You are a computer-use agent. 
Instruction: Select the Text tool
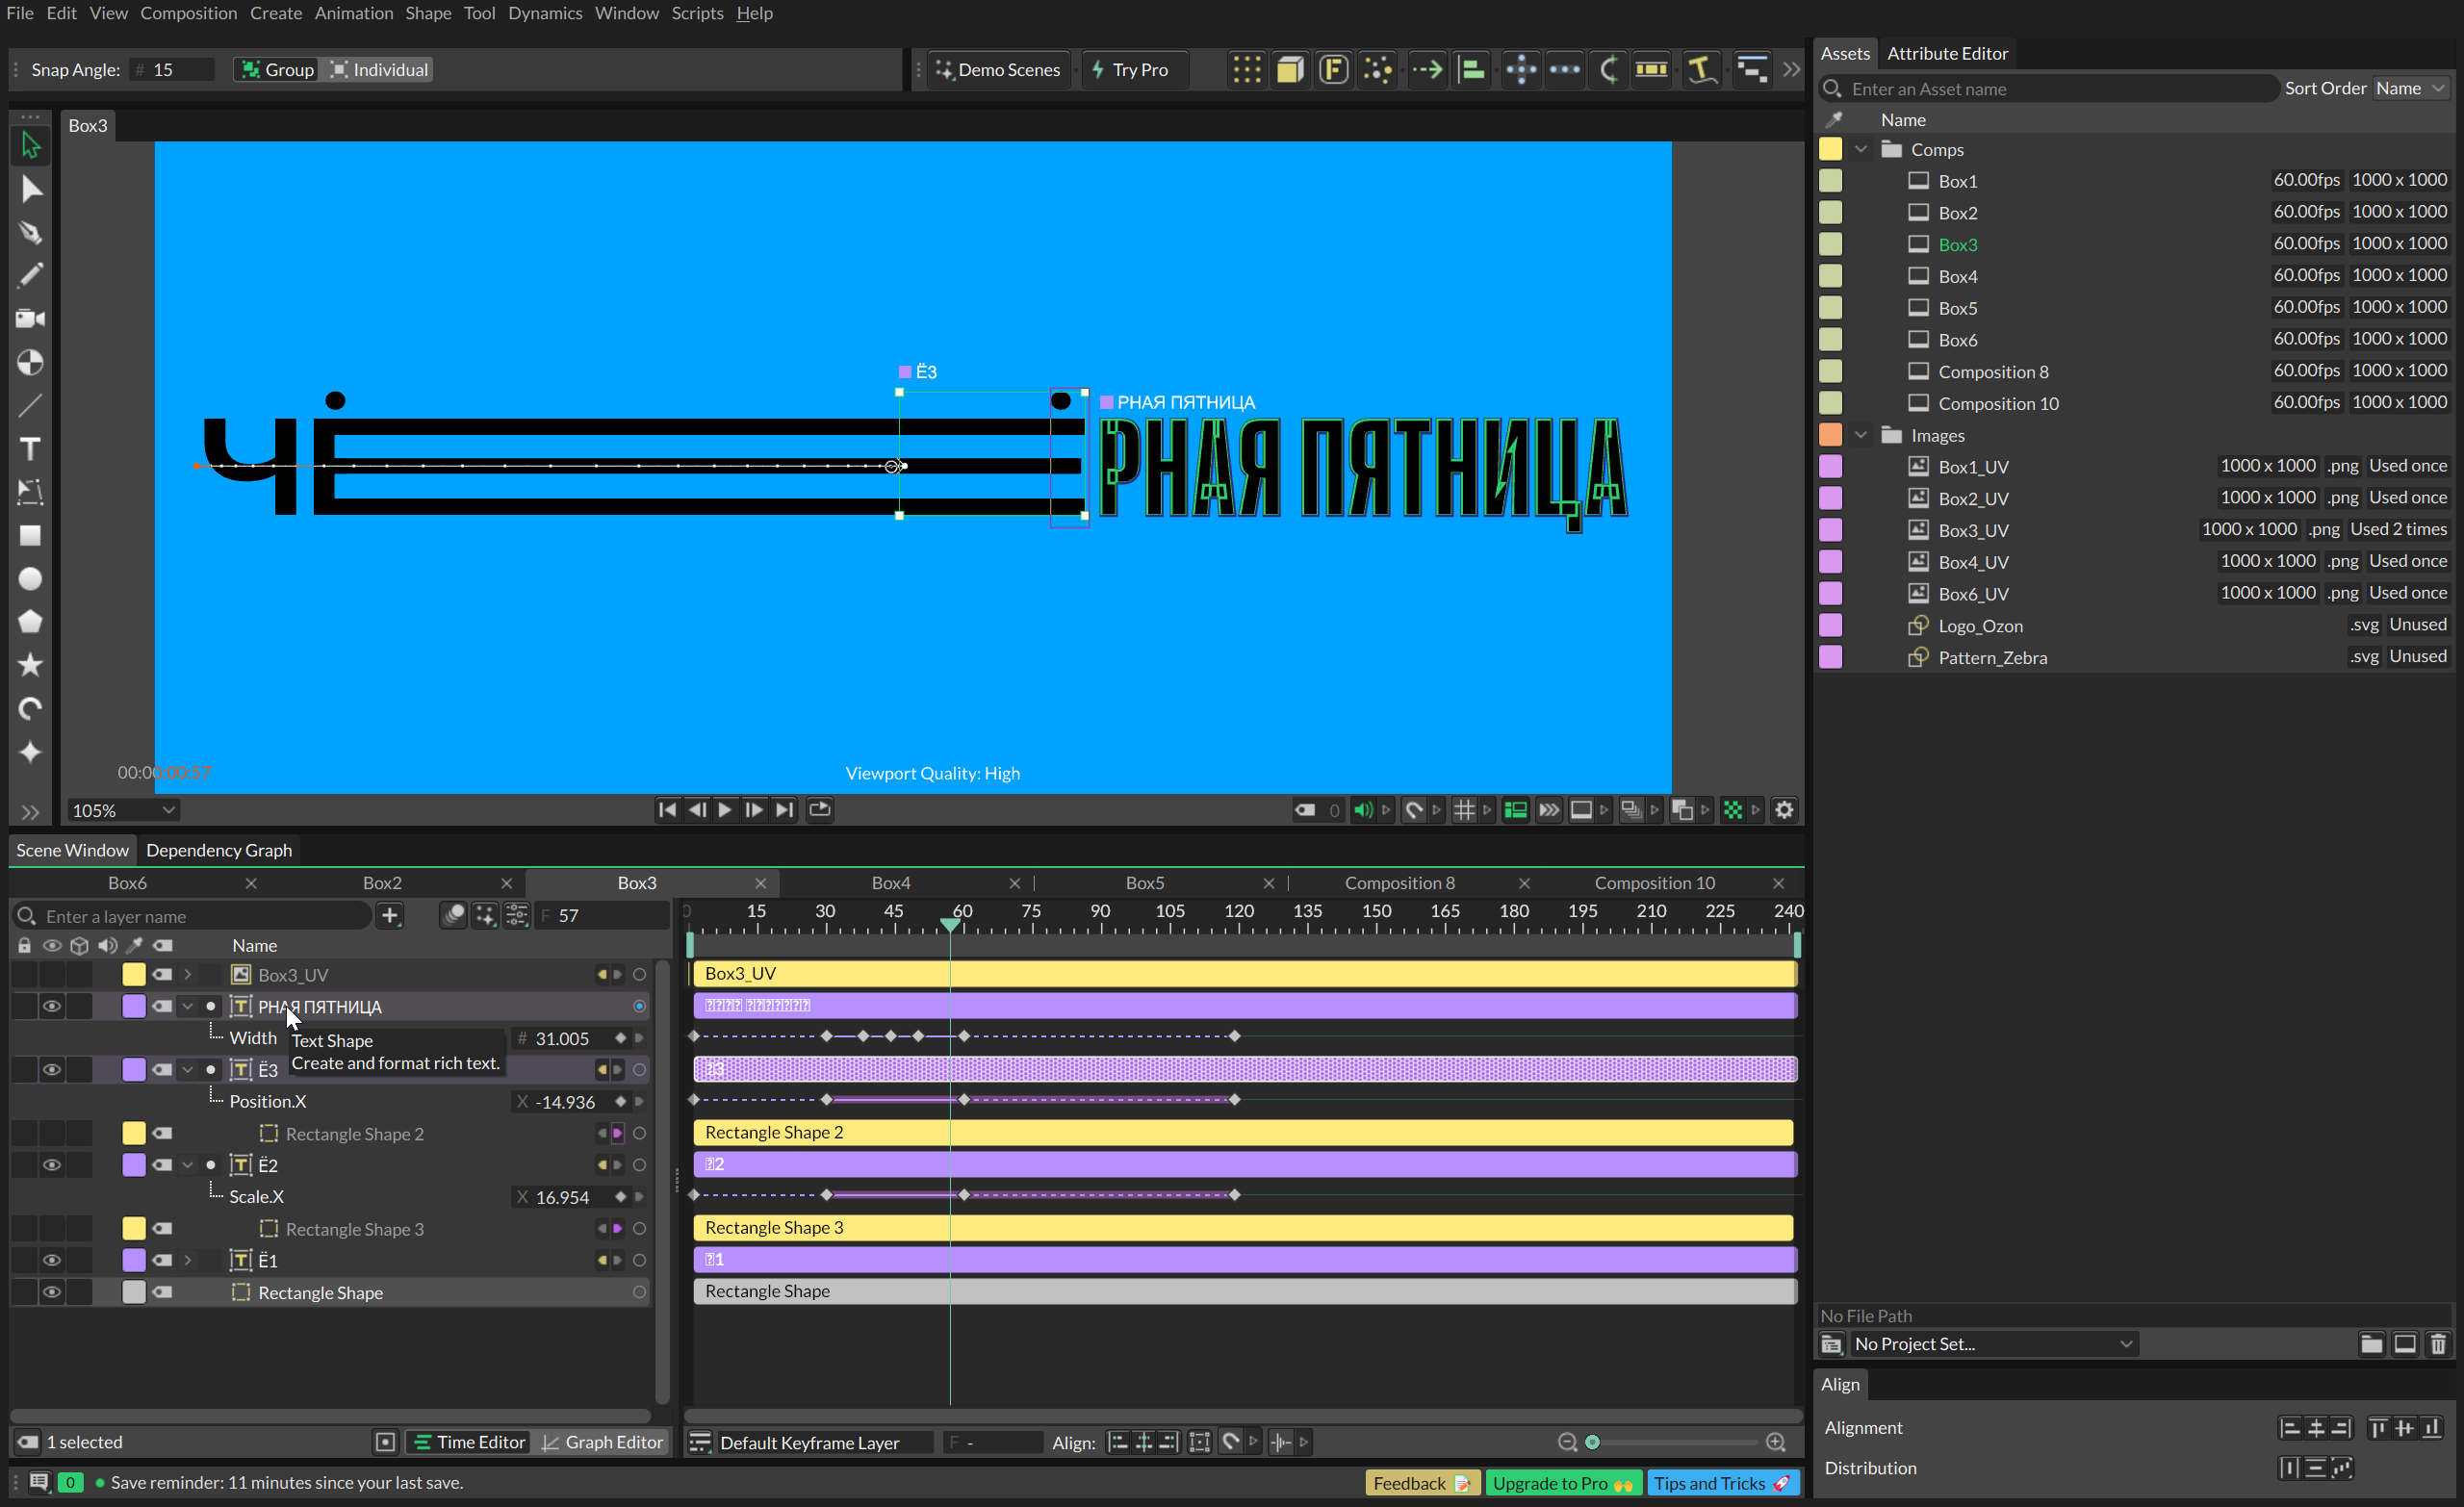30,449
